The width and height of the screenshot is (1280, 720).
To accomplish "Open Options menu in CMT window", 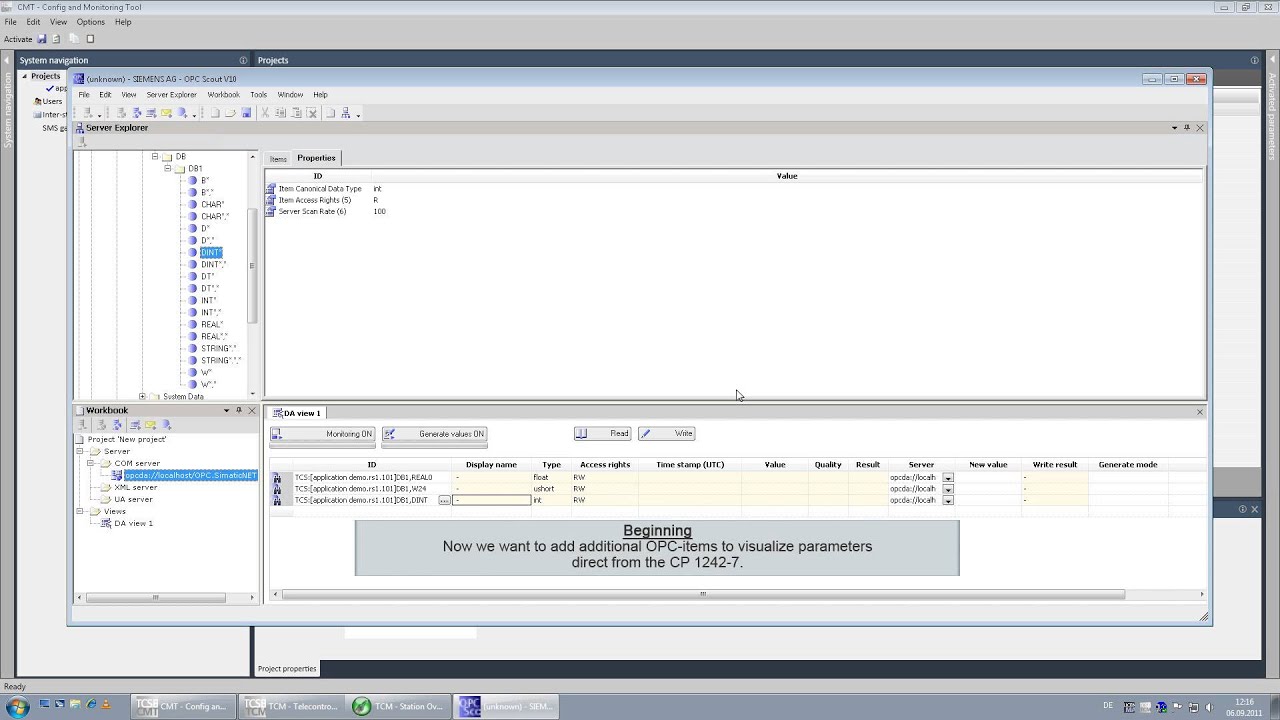I will coord(90,22).
